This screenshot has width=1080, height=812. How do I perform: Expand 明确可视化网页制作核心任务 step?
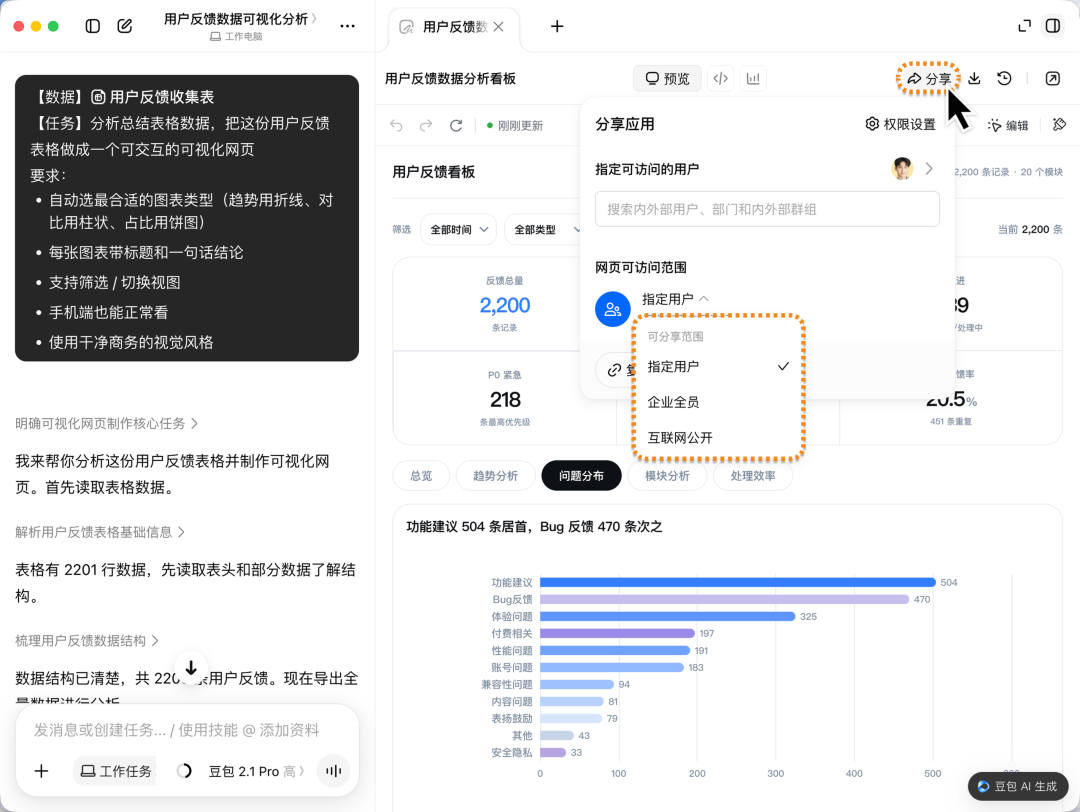(x=107, y=424)
